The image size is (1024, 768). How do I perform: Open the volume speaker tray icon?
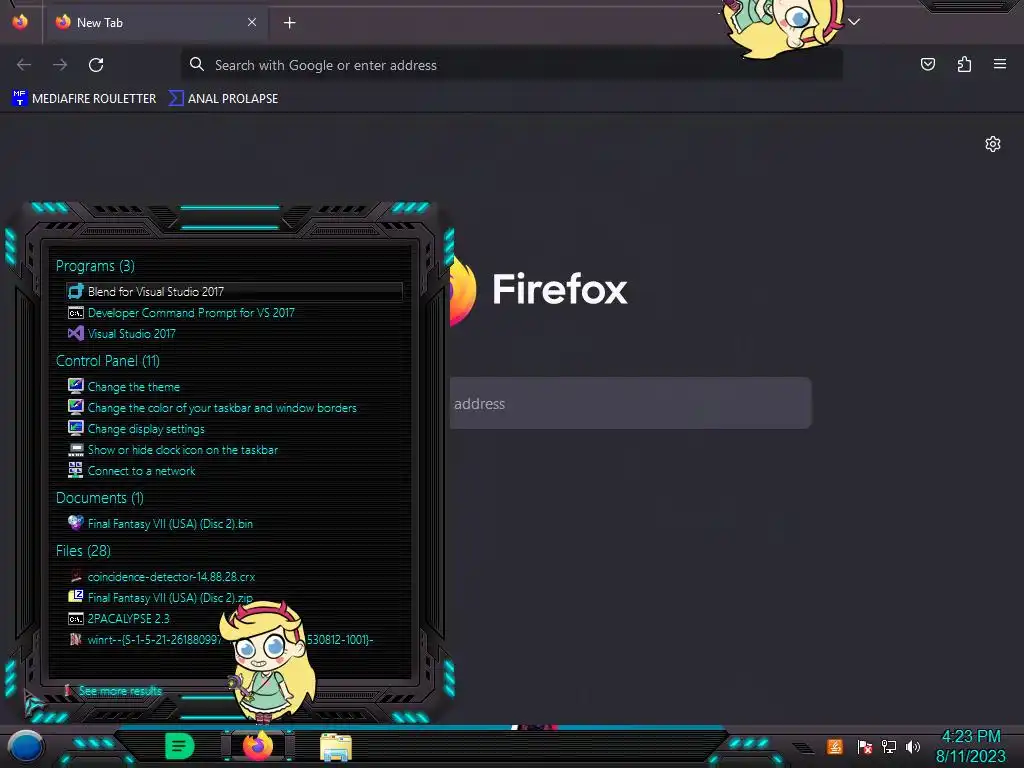912,746
